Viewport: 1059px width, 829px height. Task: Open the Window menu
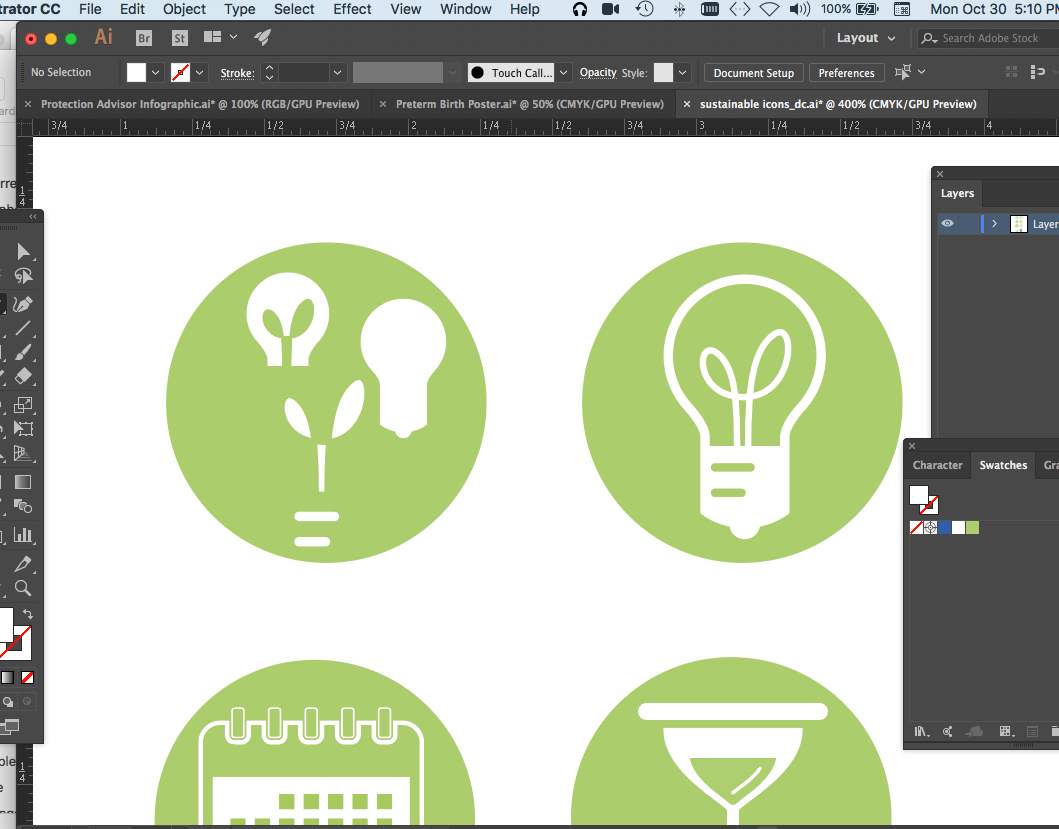tap(466, 9)
